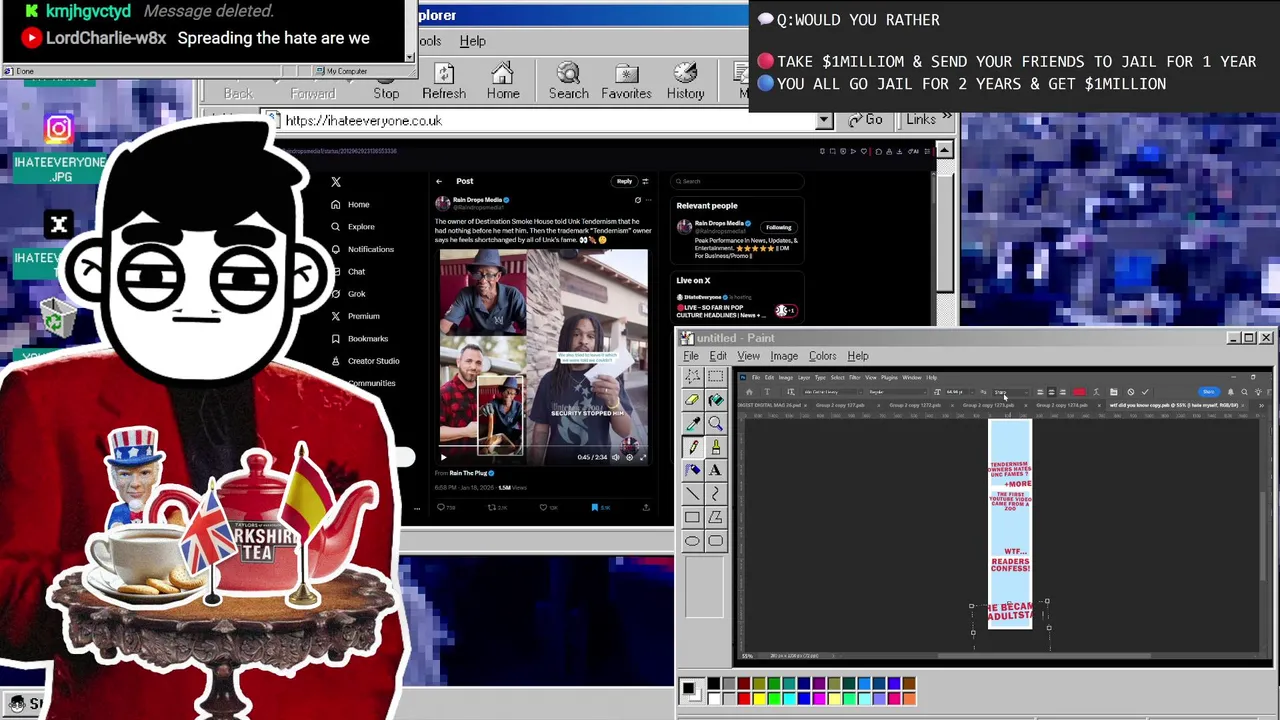Open the Colors menu in Paint
Viewport: 1280px width, 720px height.
coord(822,356)
